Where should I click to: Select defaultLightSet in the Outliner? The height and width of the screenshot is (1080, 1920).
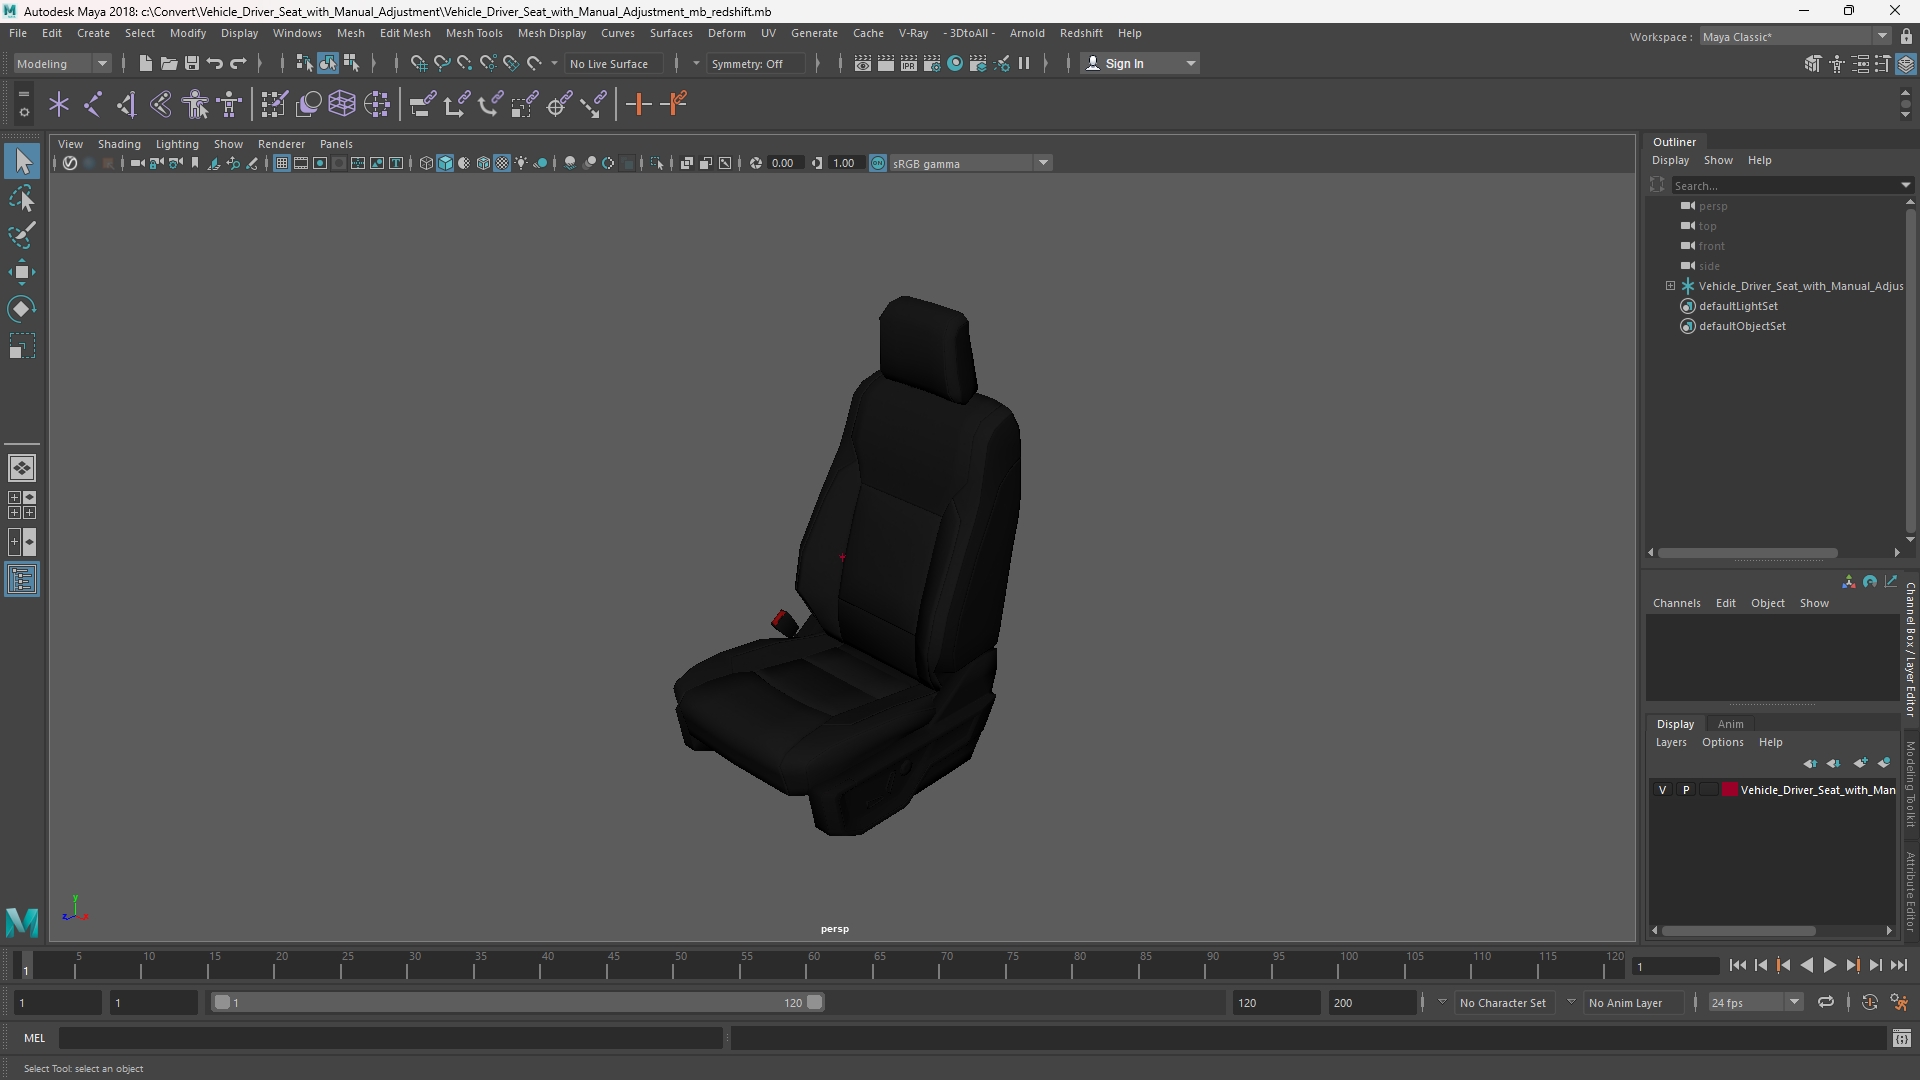(1738, 306)
